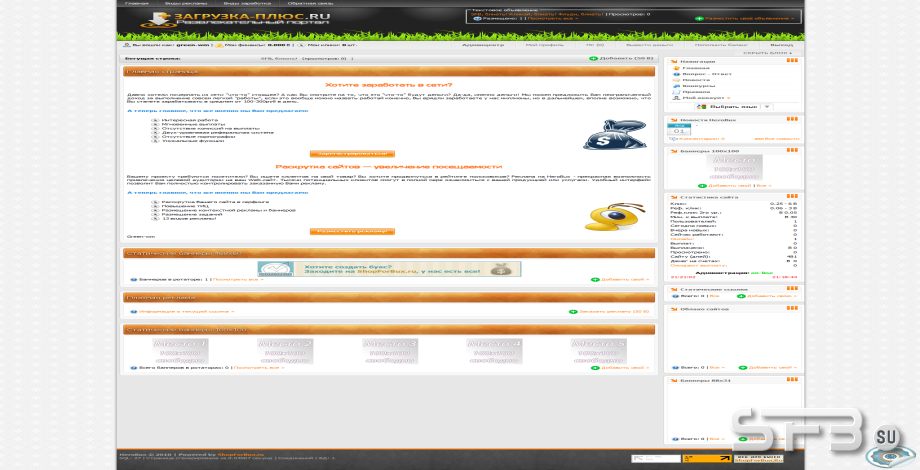This screenshot has width=920, height=470.
Task: Expand the Мой аккаунт navigation item
Action: click(x=705, y=98)
